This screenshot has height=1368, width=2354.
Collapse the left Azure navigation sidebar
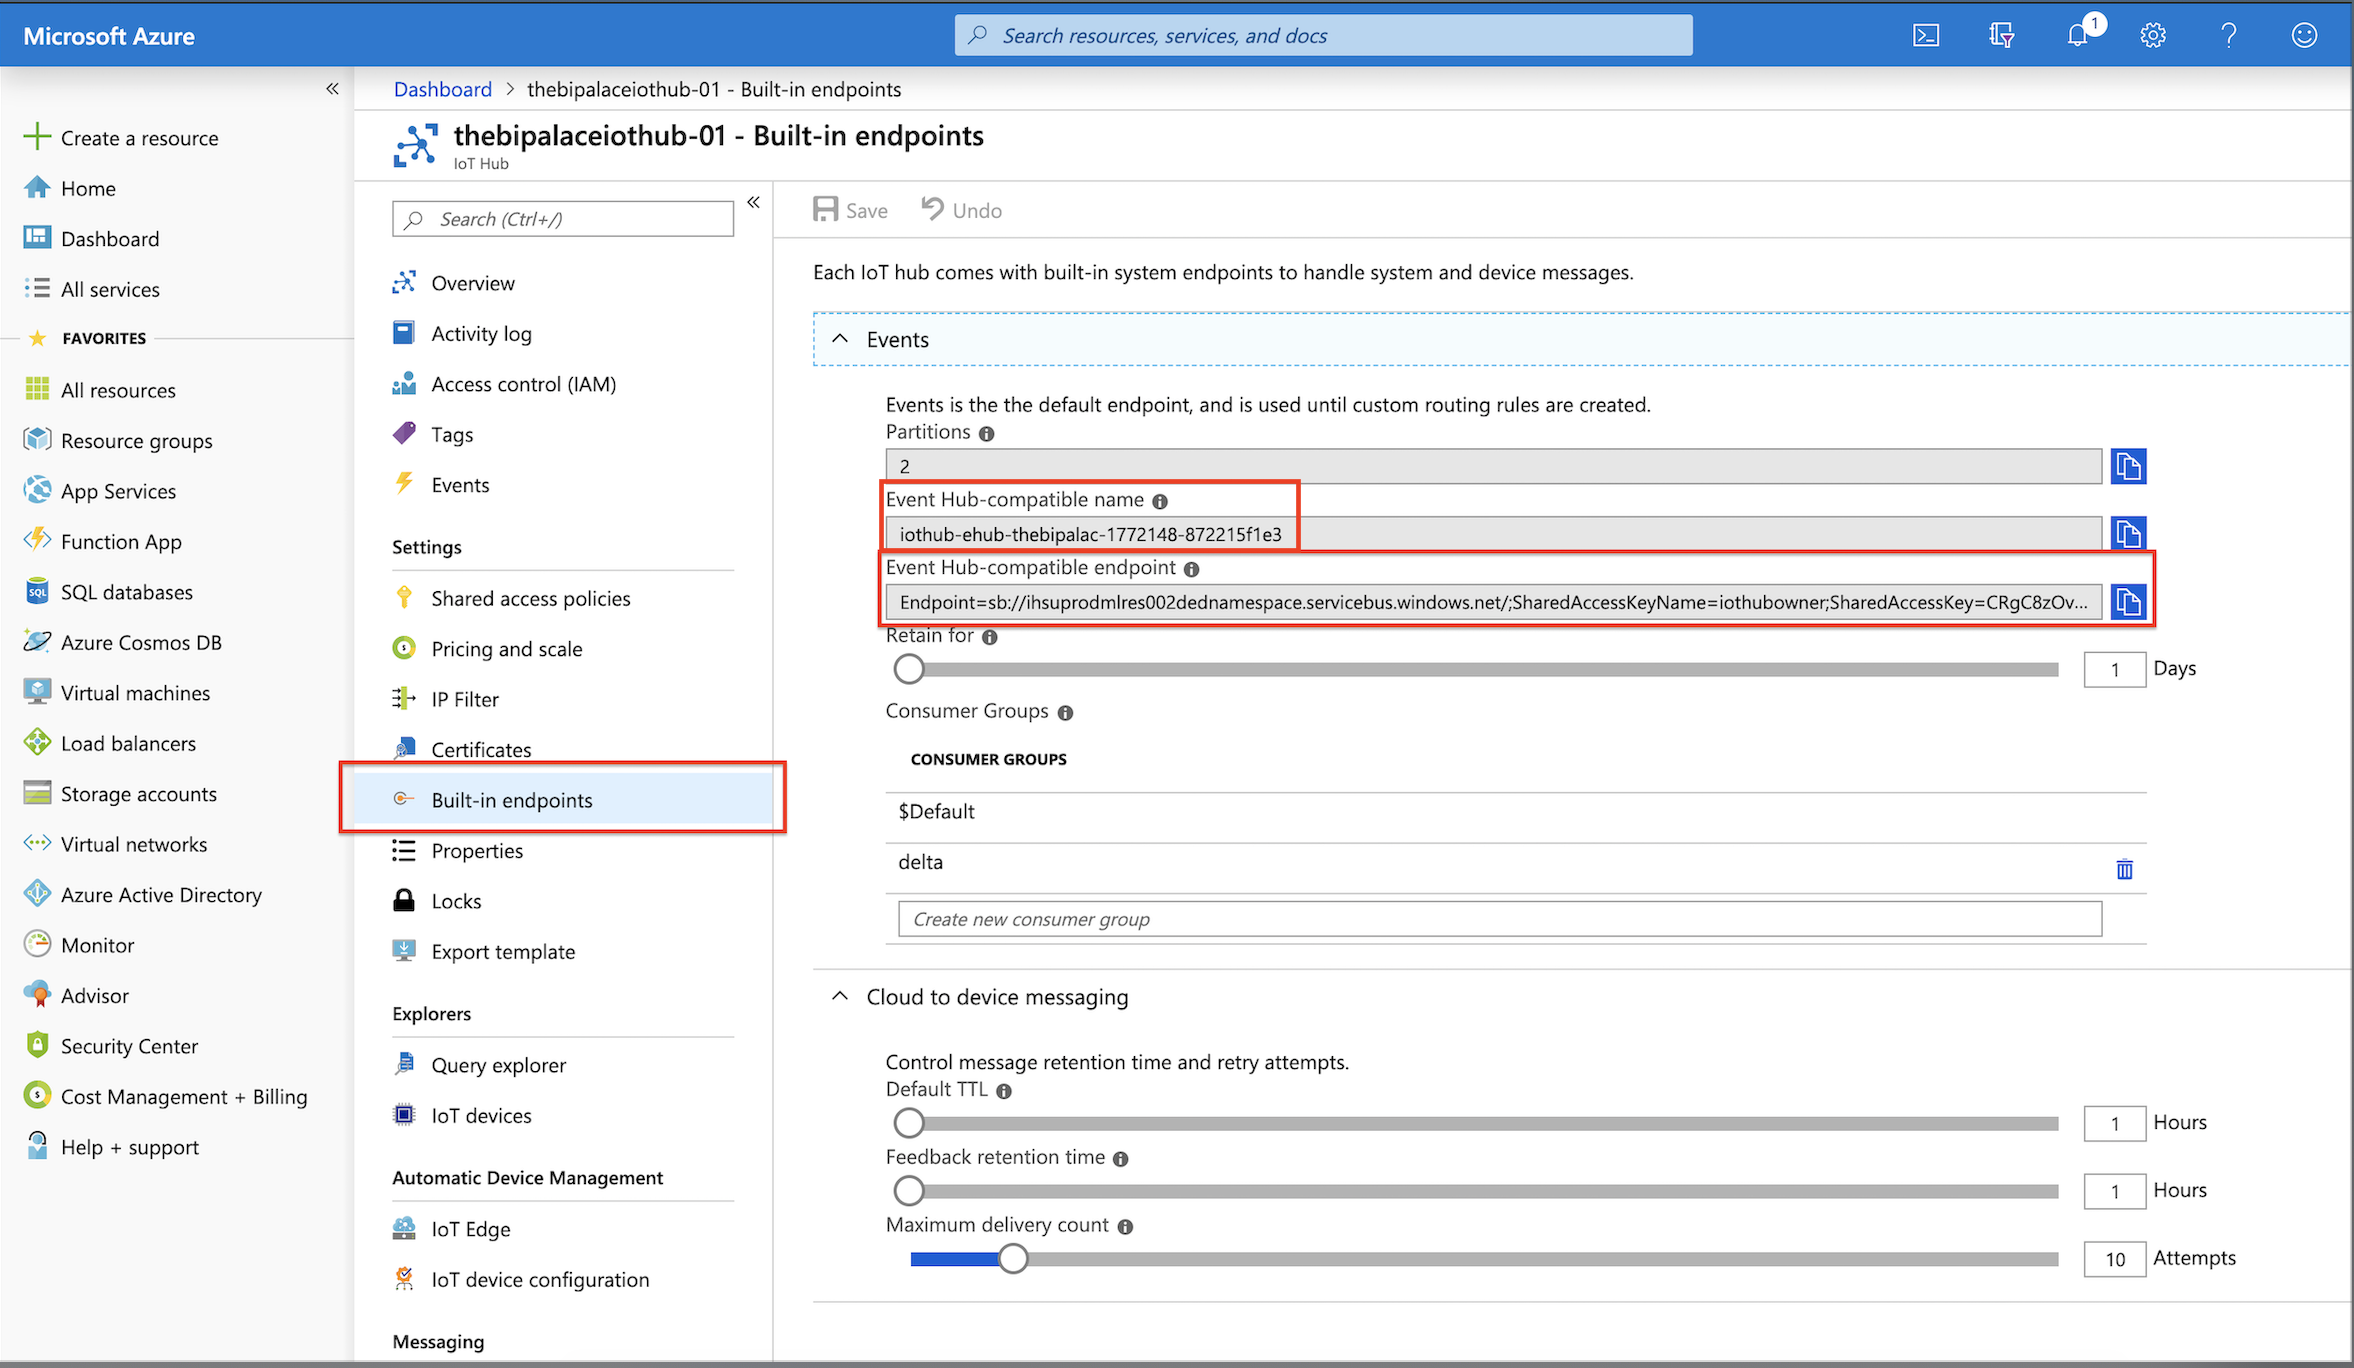[332, 89]
